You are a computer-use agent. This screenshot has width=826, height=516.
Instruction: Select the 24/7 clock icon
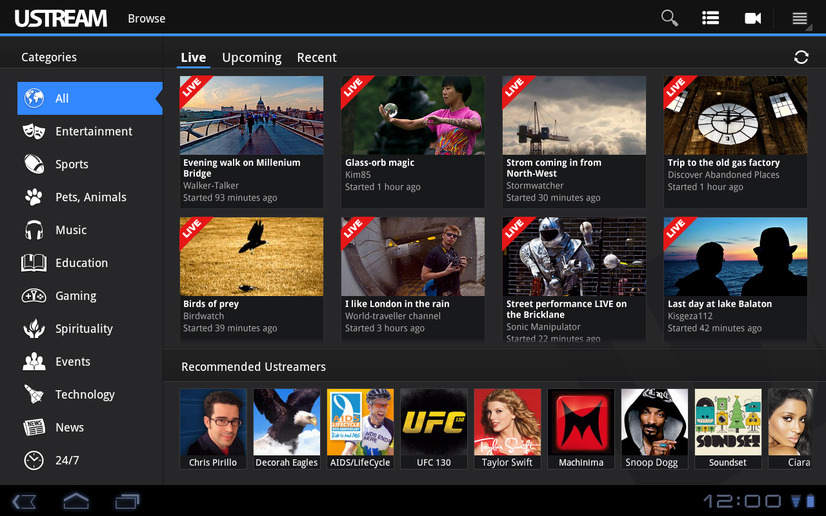tap(34, 460)
